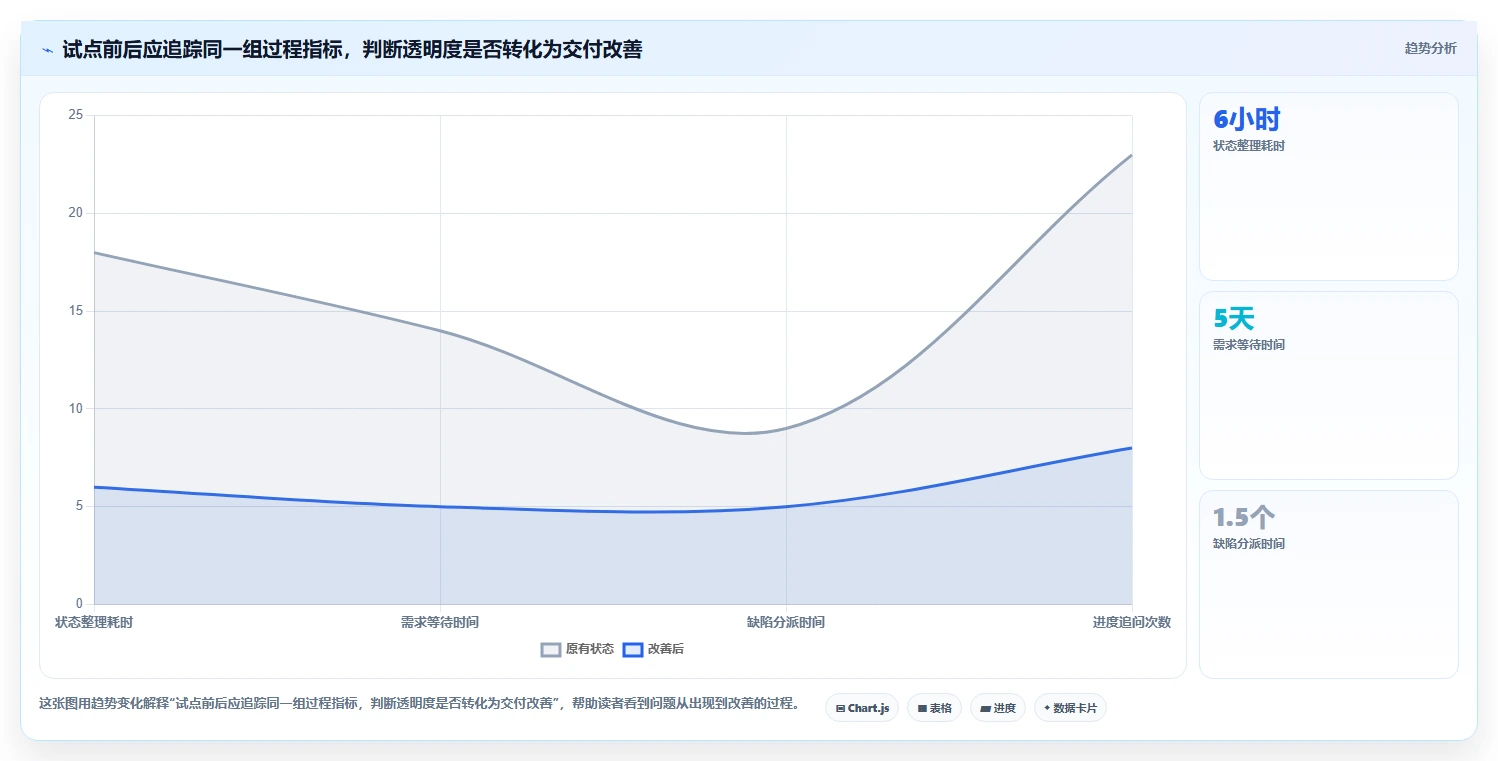Click the y-axis value 20

[76, 213]
